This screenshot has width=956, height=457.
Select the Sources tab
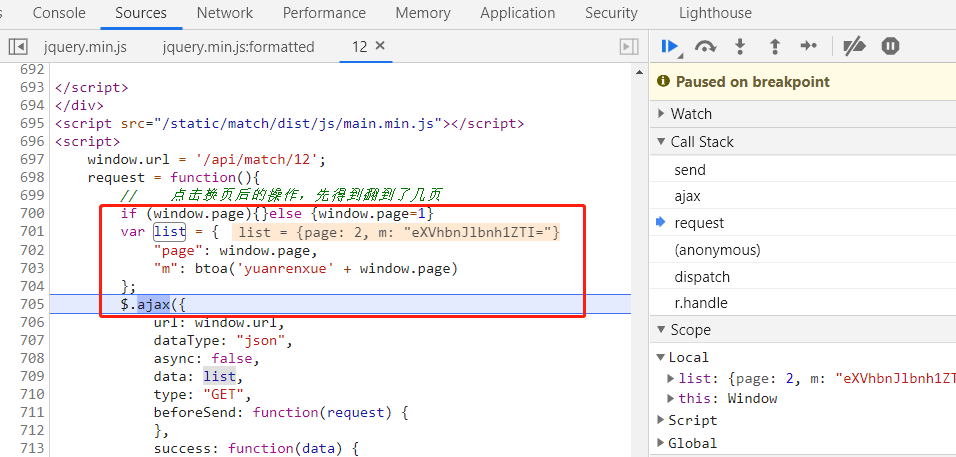click(x=141, y=13)
